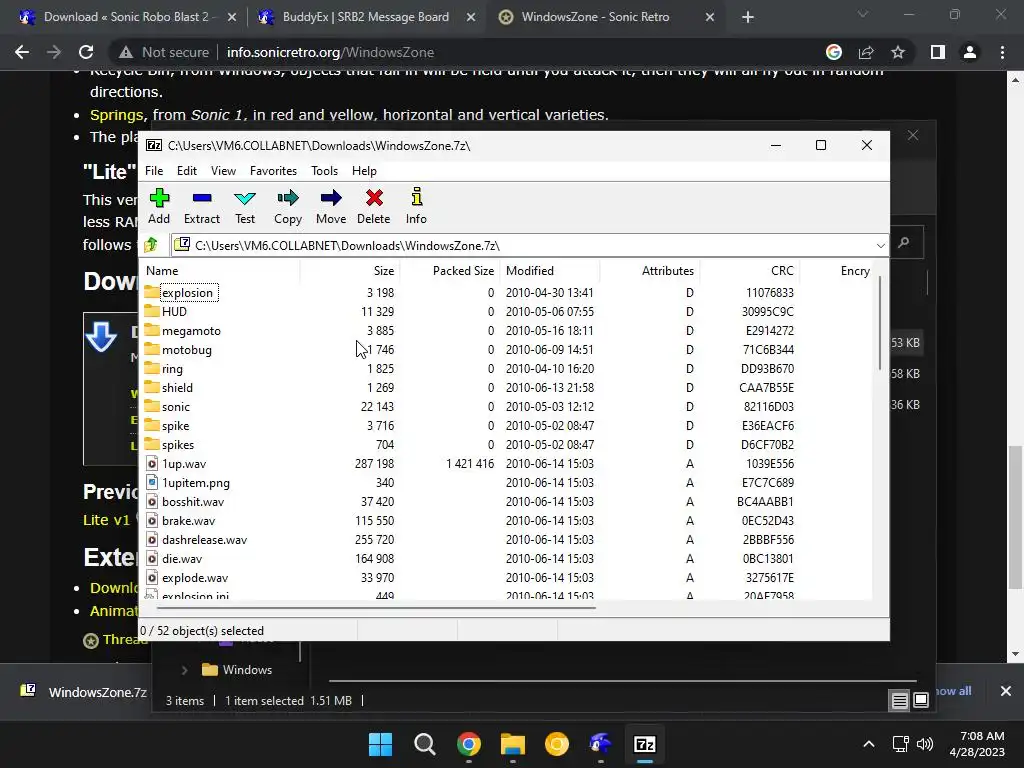The height and width of the screenshot is (768, 1024).
Task: Expand the 7-Zip address path dropdown
Action: [x=880, y=246]
